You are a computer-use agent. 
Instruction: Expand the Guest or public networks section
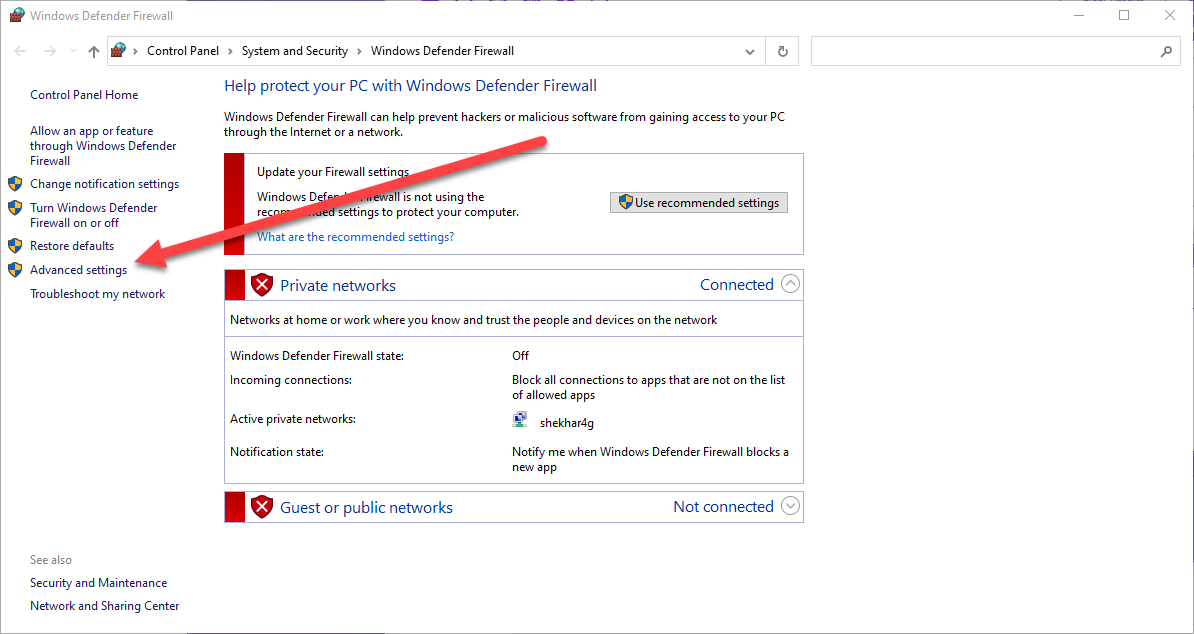(x=790, y=506)
